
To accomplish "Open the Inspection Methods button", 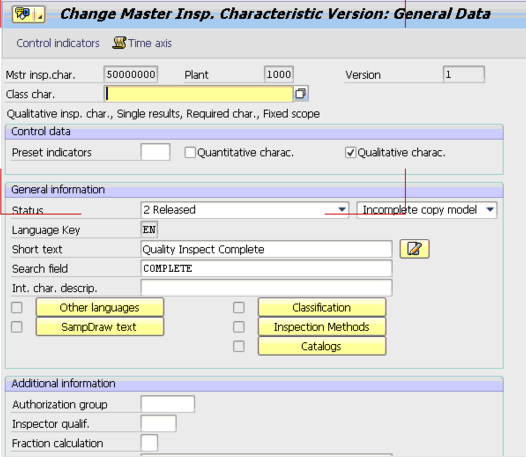I will tap(322, 327).
